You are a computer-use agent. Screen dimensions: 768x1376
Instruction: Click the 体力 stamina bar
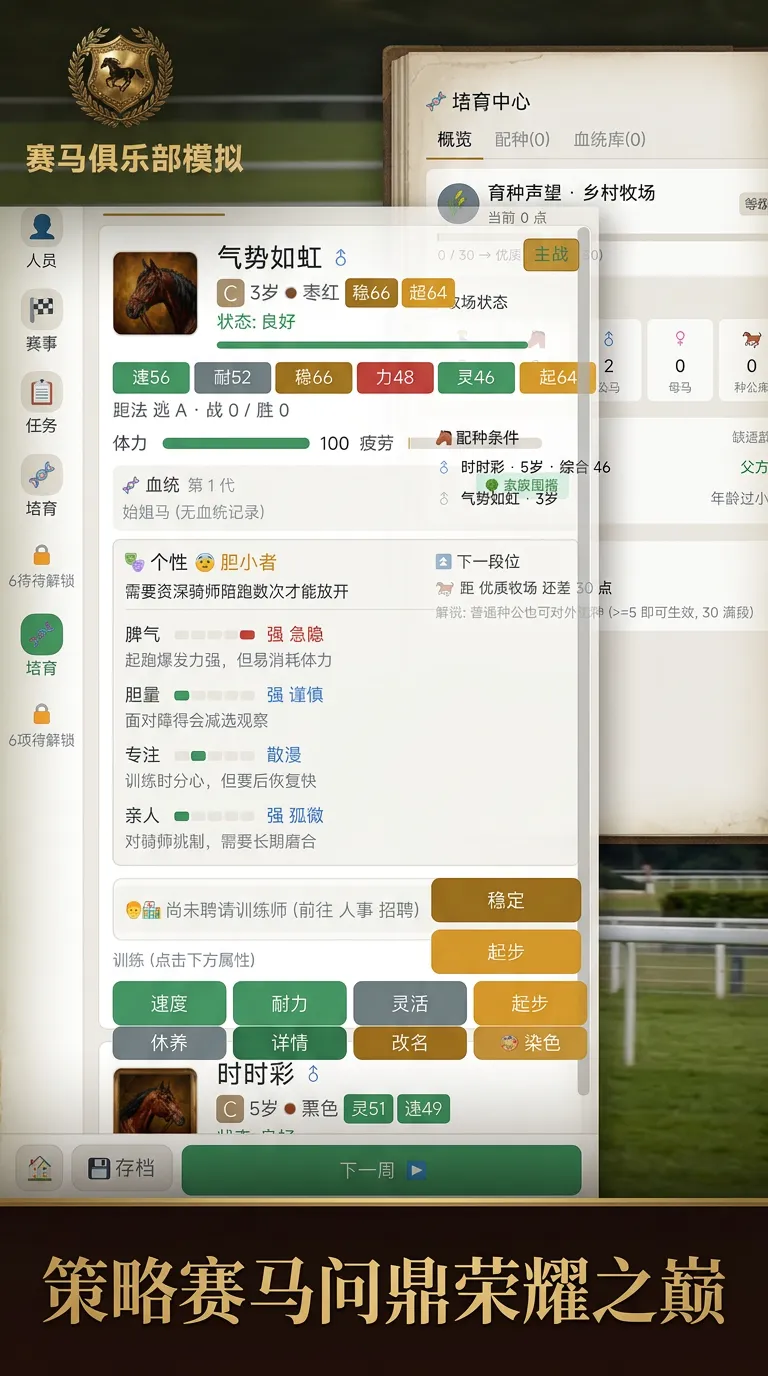click(236, 443)
